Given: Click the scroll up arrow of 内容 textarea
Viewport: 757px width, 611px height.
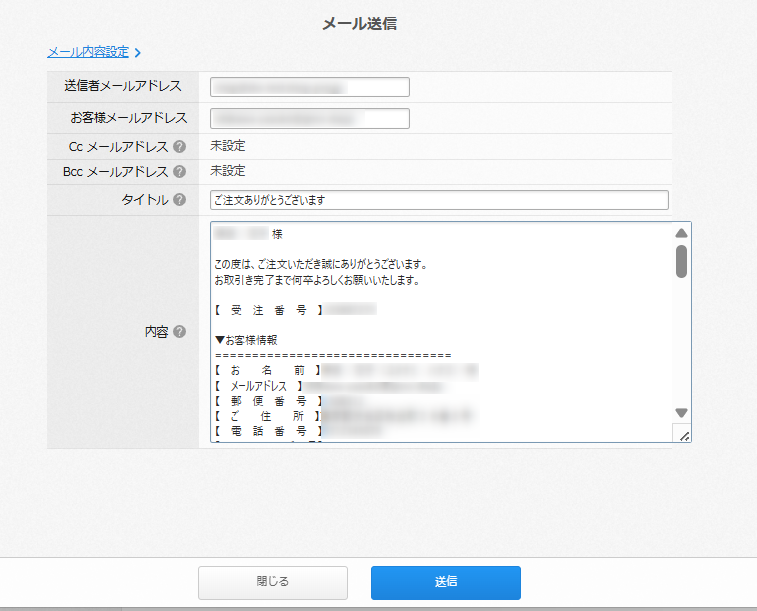Looking at the screenshot, I should pos(681,234).
